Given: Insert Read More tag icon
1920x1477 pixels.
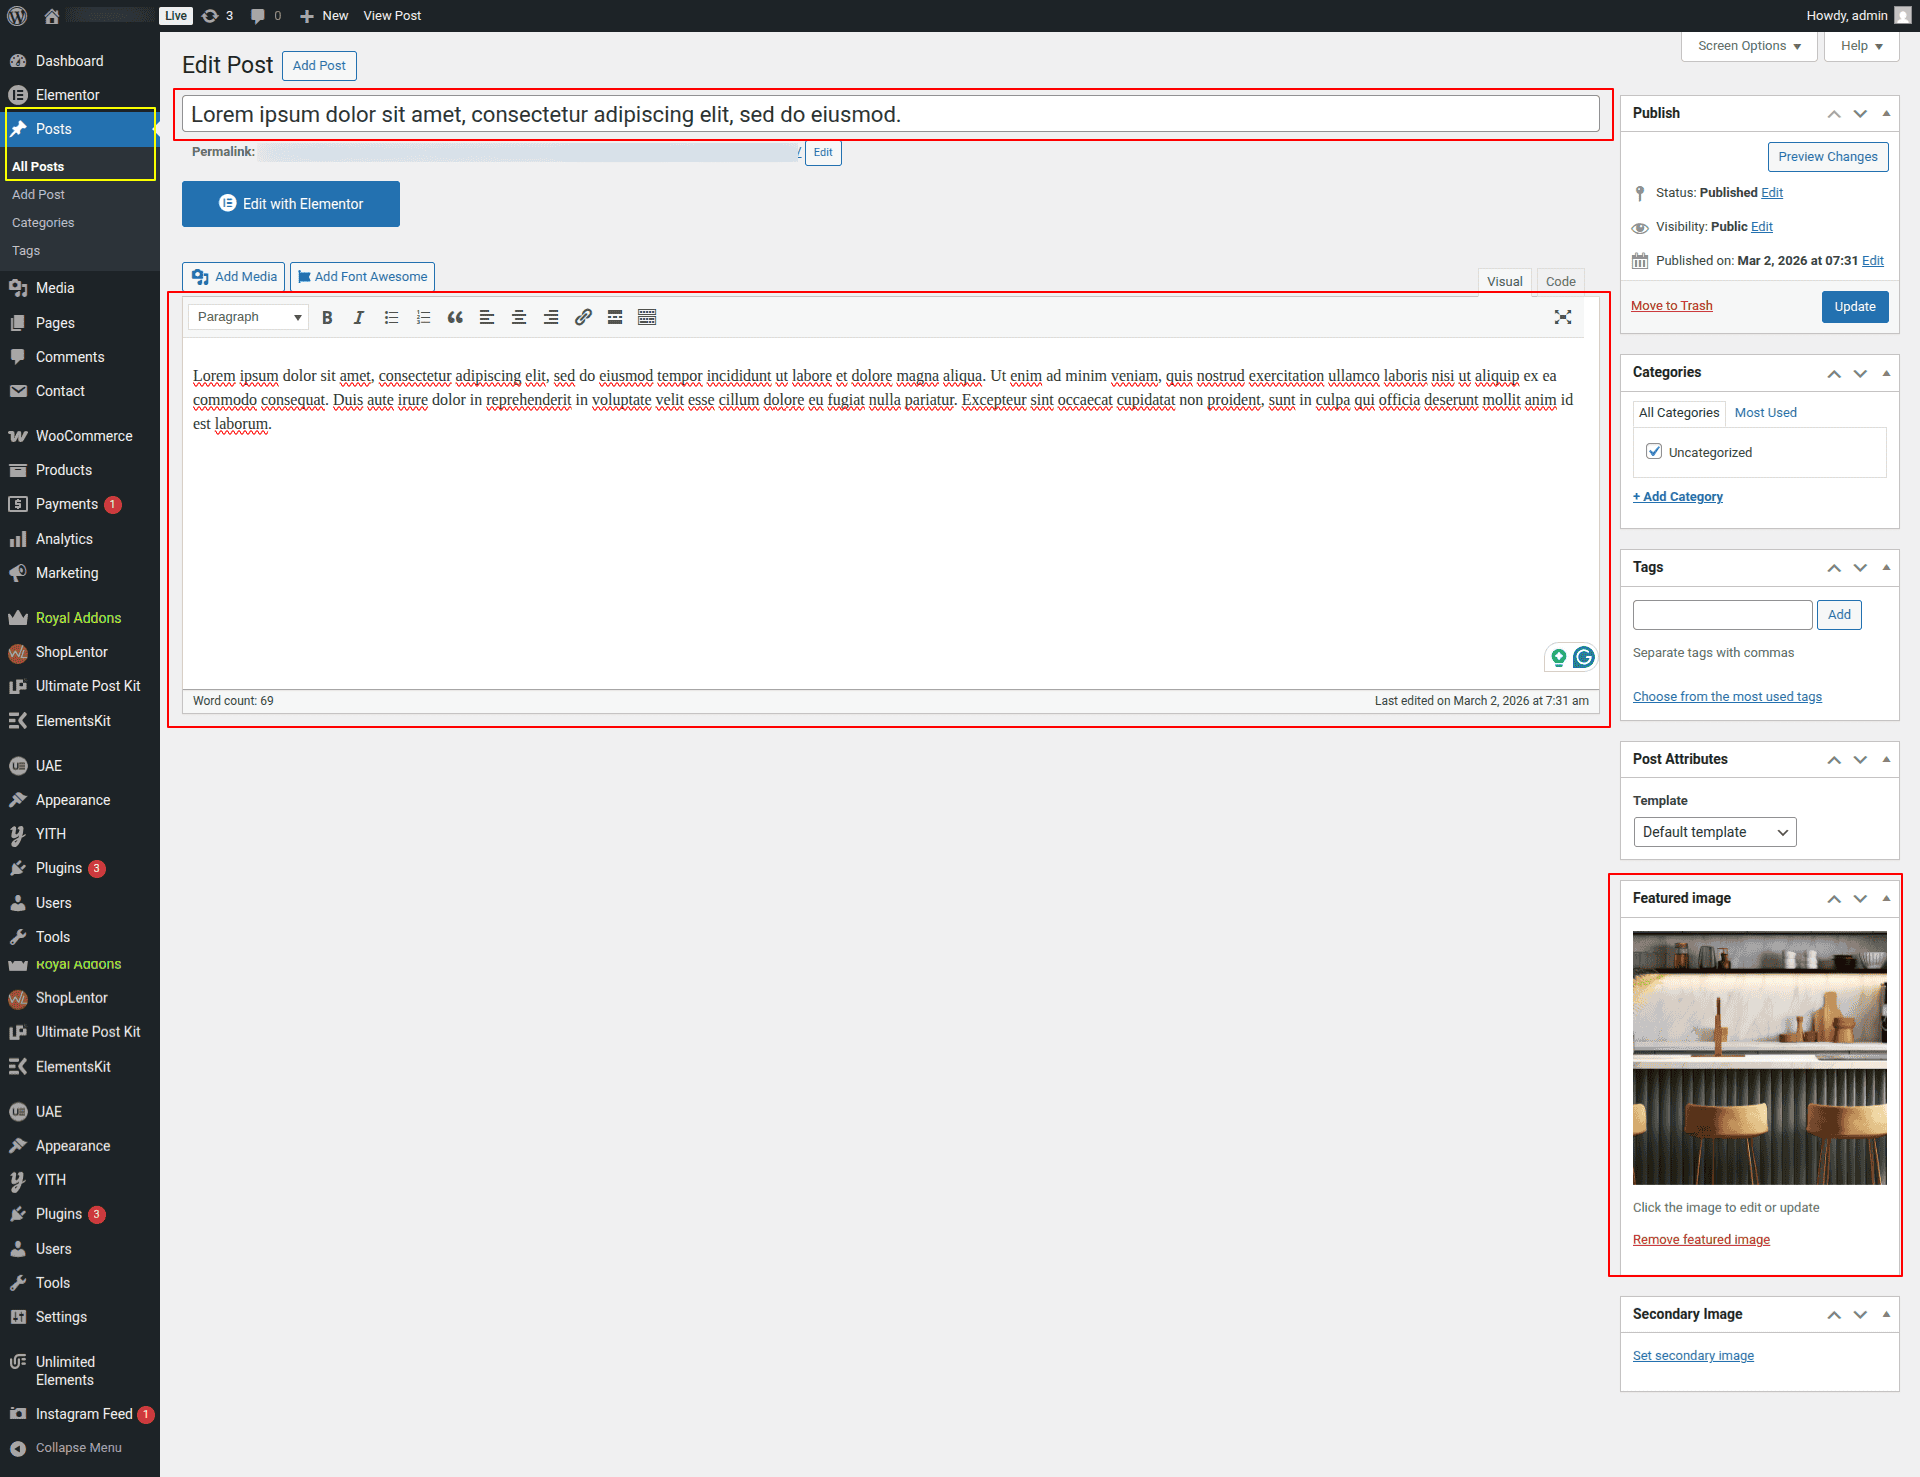Looking at the screenshot, I should tap(615, 317).
